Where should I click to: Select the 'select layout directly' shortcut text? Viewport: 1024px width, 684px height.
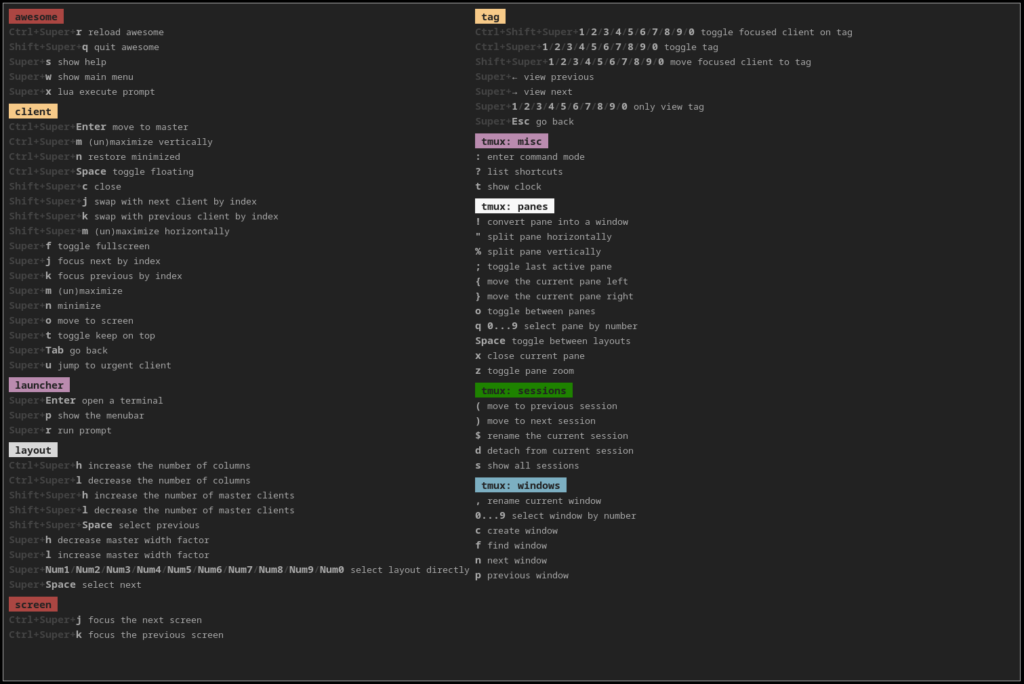(x=409, y=570)
